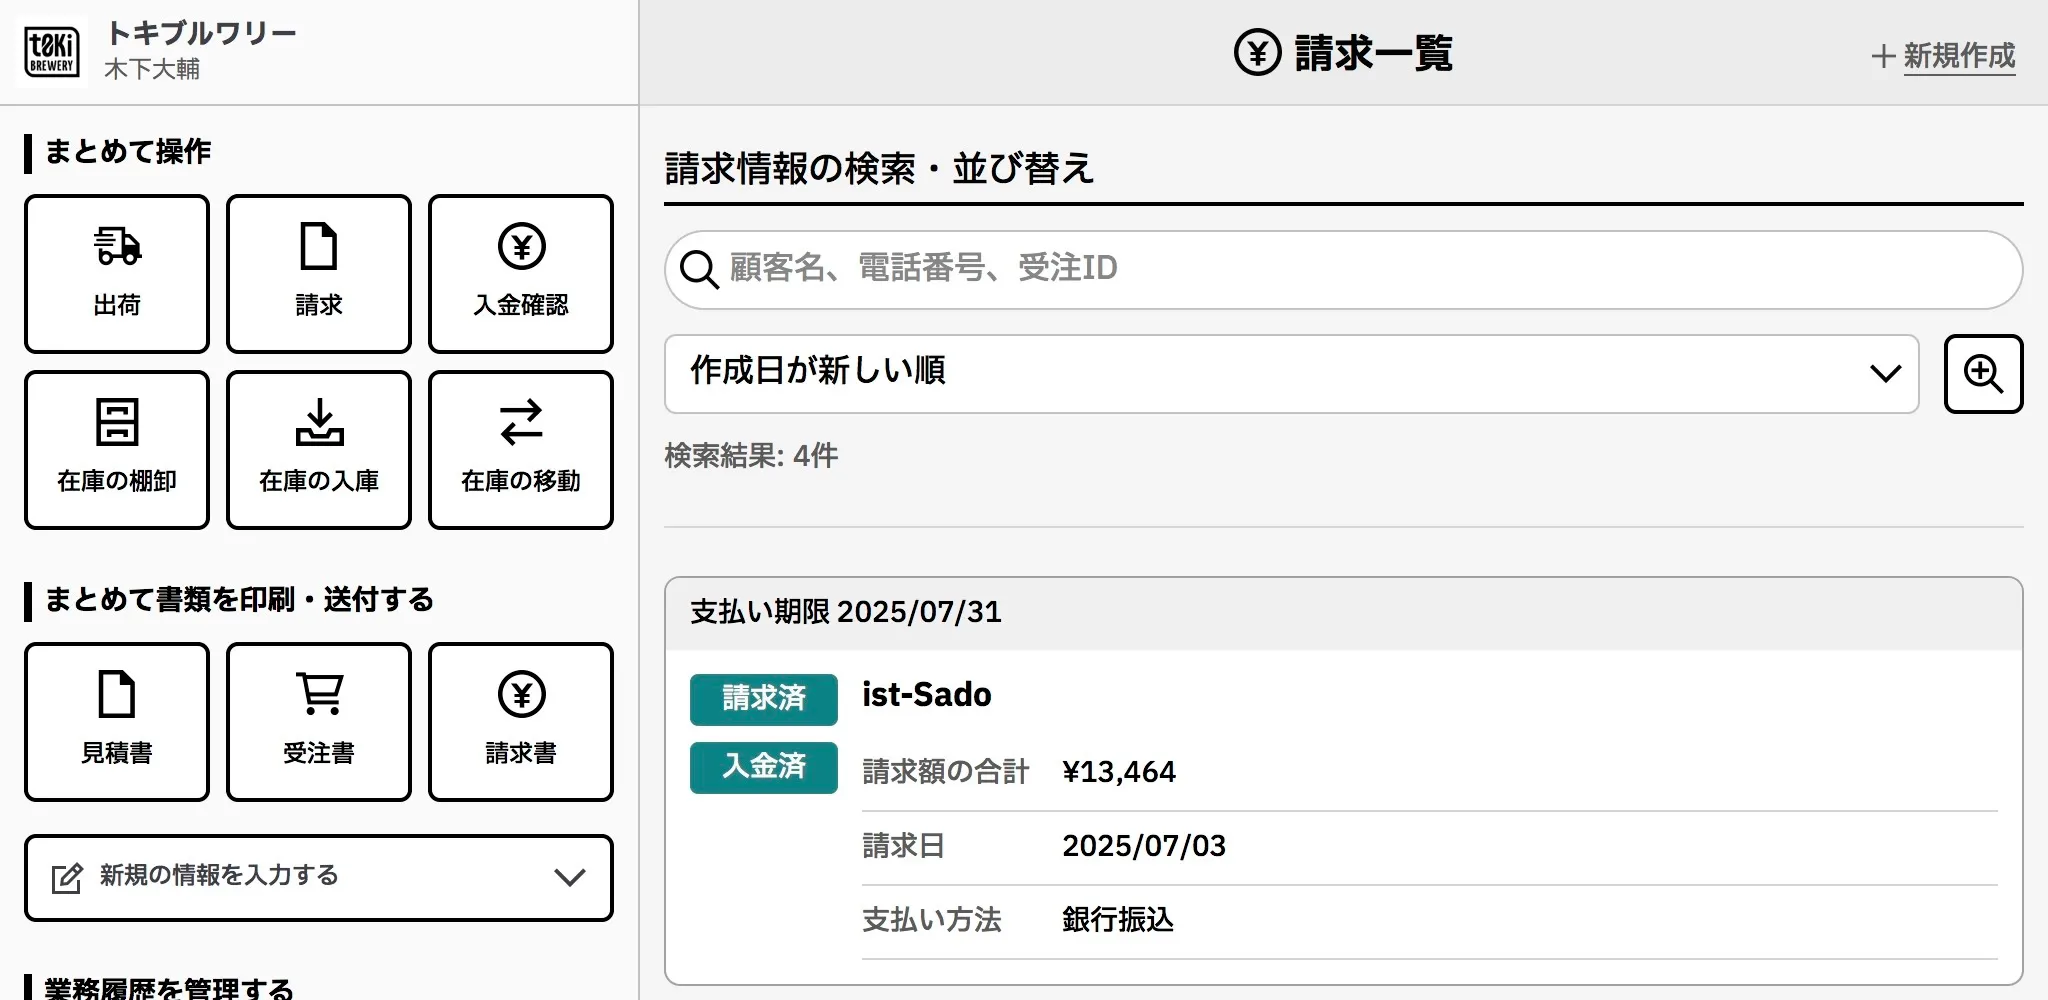Click the Toki Brewery logo
This screenshot has height=1000, width=2048.
pyautogui.click(x=52, y=52)
